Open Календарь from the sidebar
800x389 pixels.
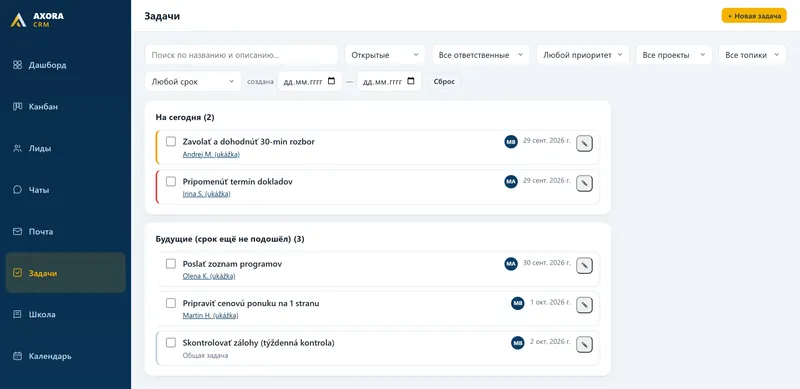[x=65, y=356]
